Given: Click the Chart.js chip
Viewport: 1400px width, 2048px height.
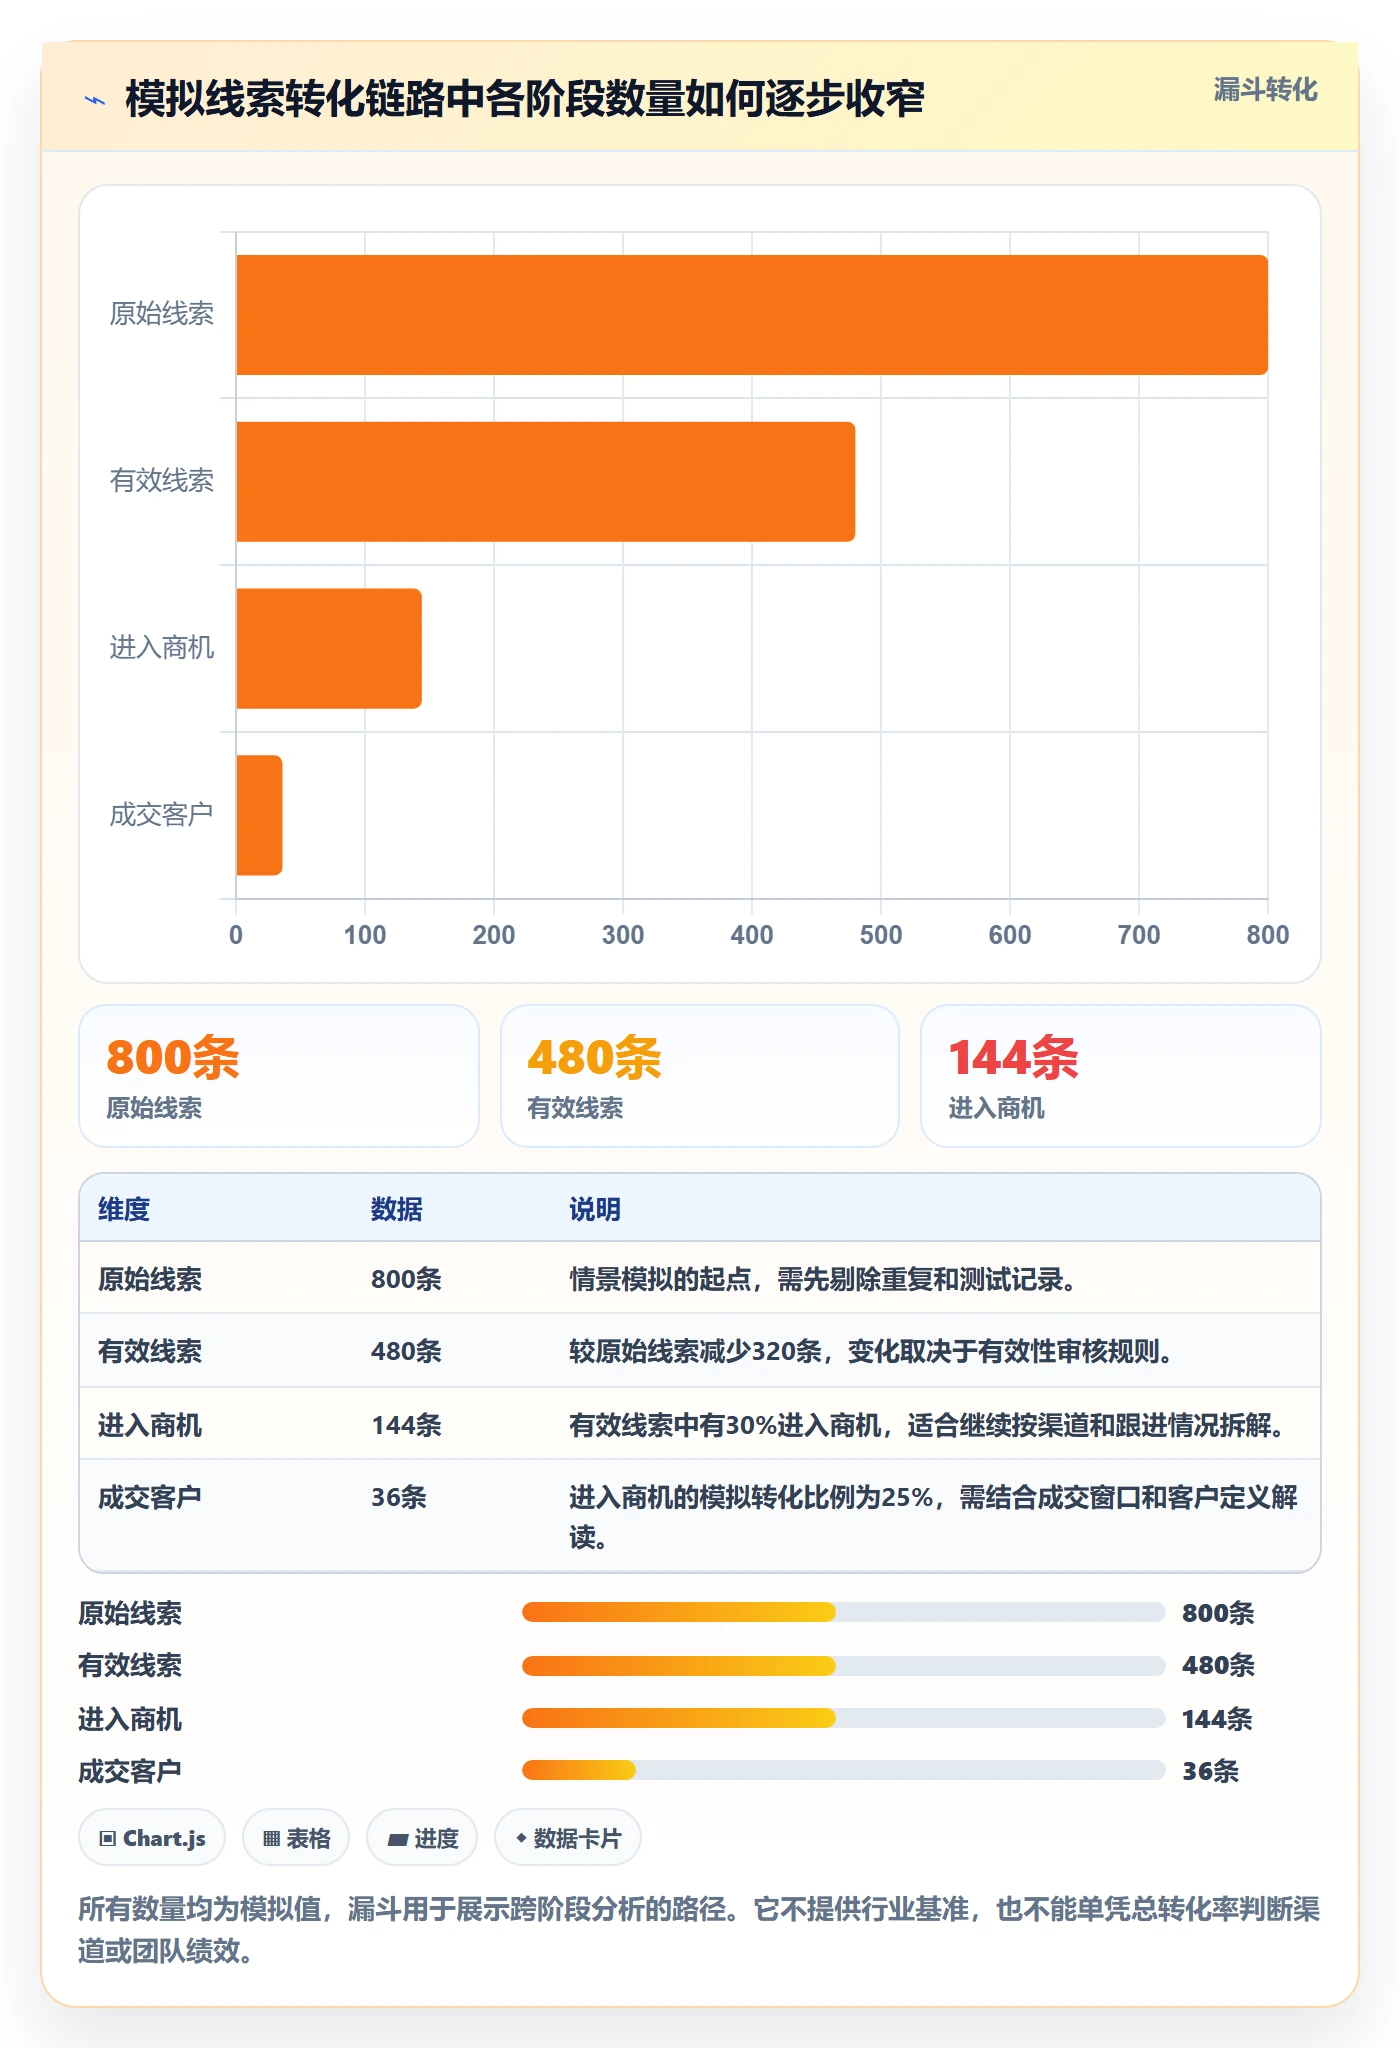Looking at the screenshot, I should (x=152, y=1838).
